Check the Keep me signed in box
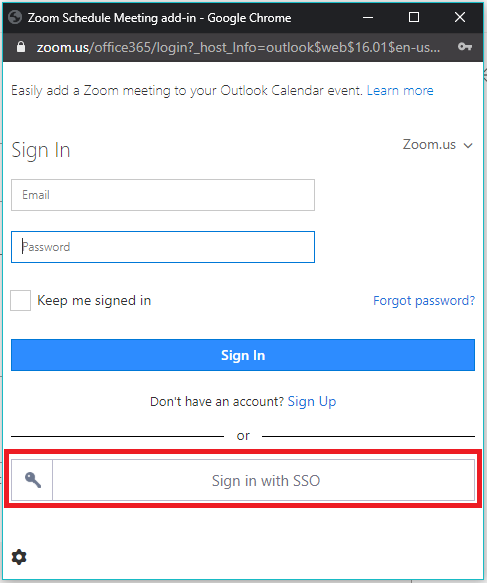The image size is (487, 583). tap(20, 300)
